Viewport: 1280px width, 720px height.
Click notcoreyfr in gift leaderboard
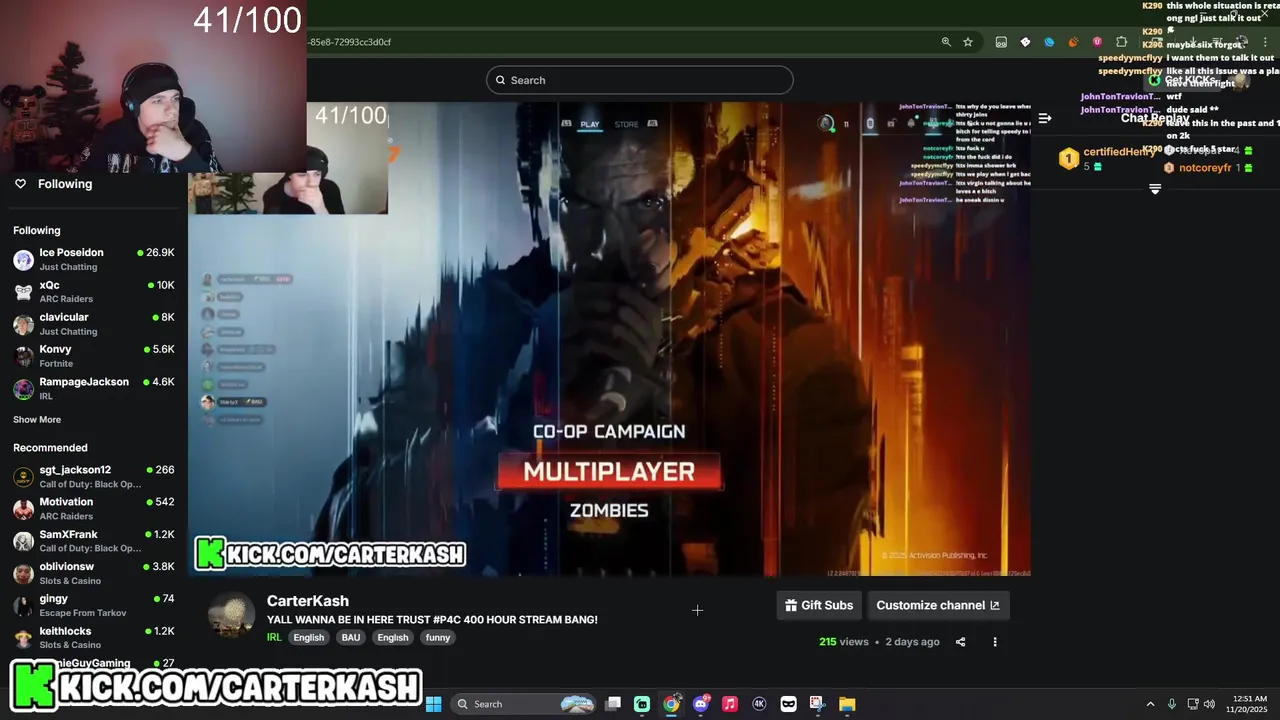coord(1205,168)
